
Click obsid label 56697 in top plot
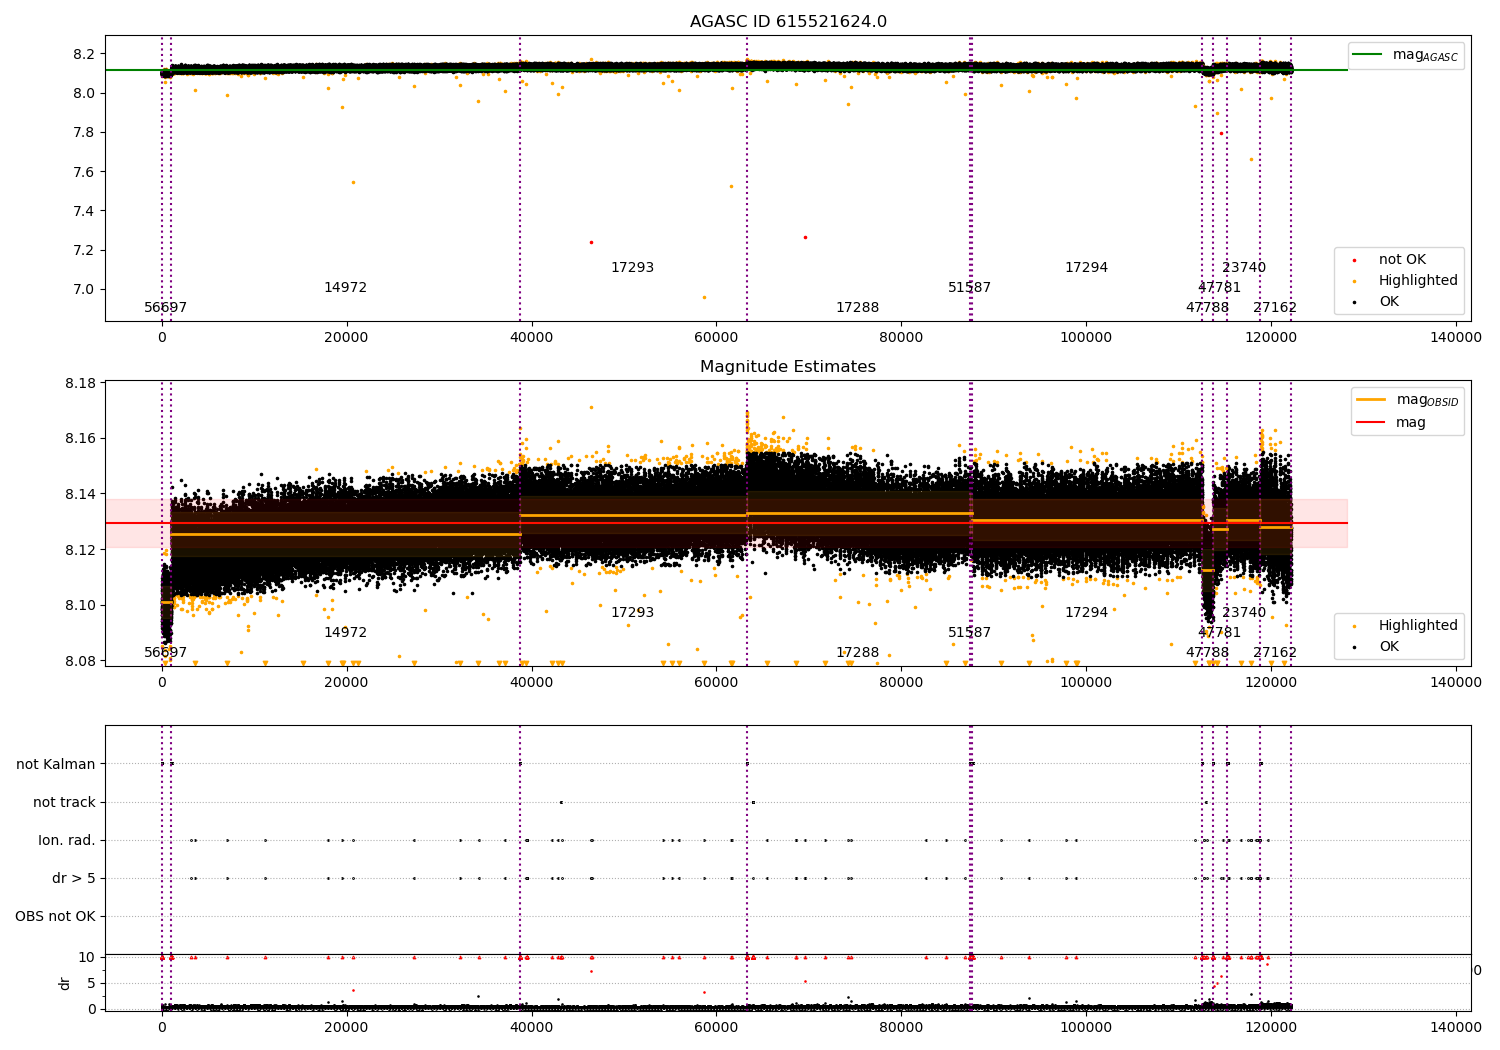tap(165, 308)
